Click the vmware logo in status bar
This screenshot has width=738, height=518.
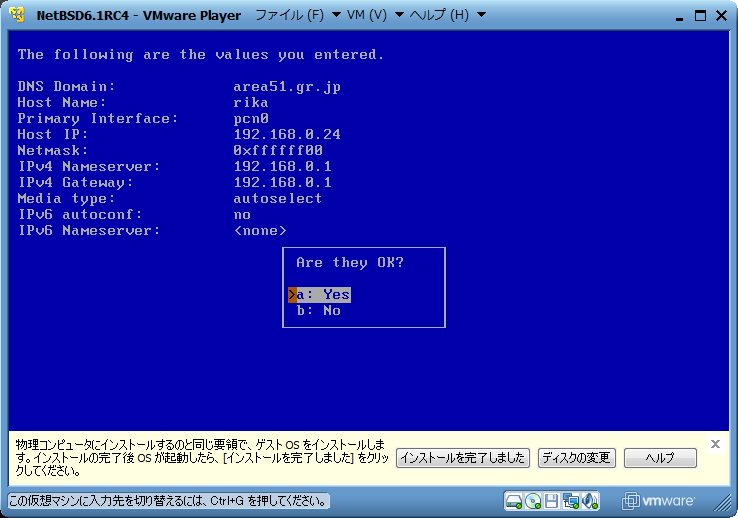(x=658, y=501)
